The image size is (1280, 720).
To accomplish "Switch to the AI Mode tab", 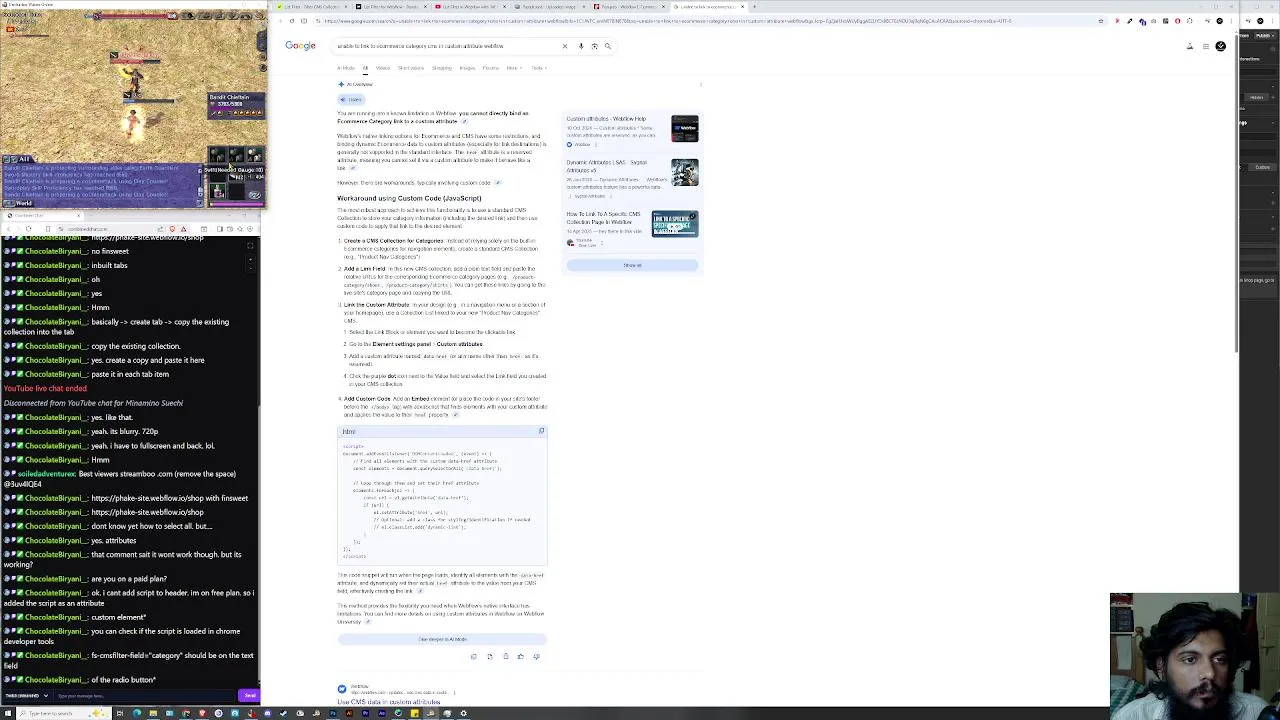I will (345, 68).
